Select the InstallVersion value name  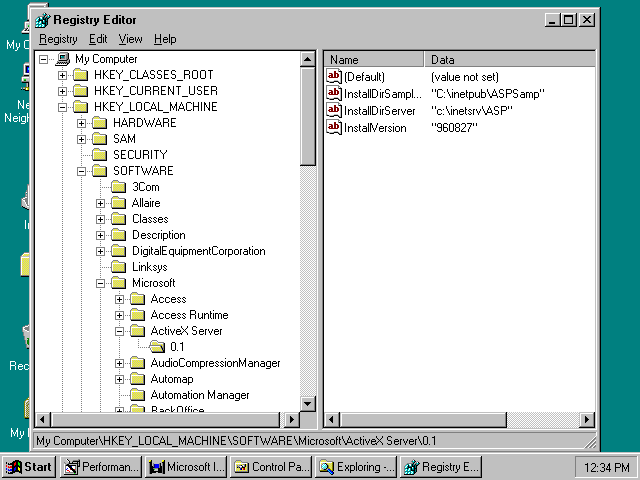(375, 128)
